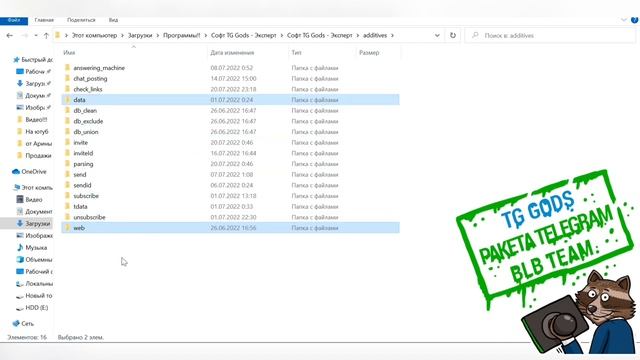Screen dimensions: 640x360
Task: Click Программы!! in the address path
Action: 182,36
